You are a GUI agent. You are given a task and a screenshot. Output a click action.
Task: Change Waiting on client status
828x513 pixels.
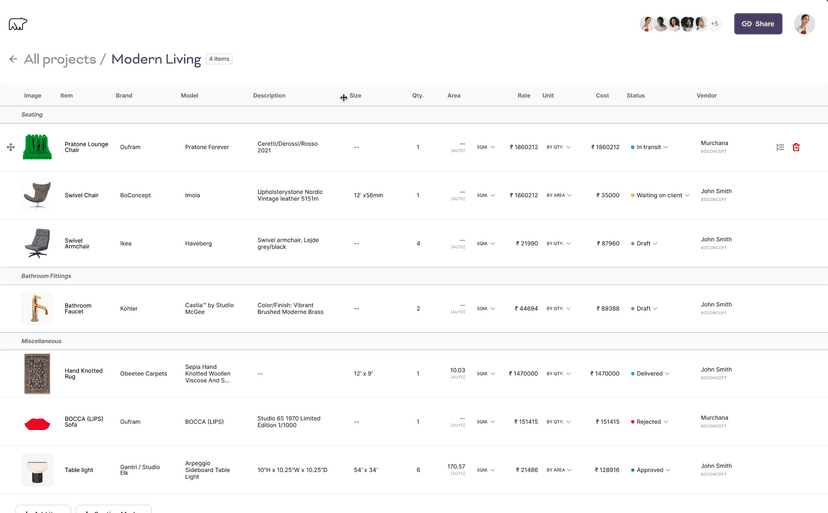[x=660, y=195]
